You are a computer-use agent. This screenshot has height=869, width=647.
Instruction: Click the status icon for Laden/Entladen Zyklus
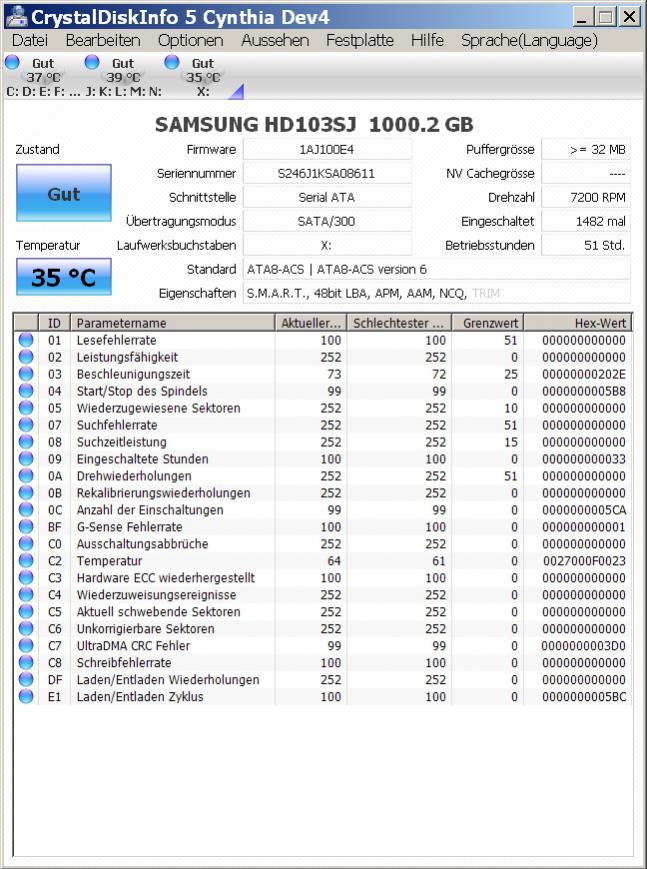coord(26,696)
